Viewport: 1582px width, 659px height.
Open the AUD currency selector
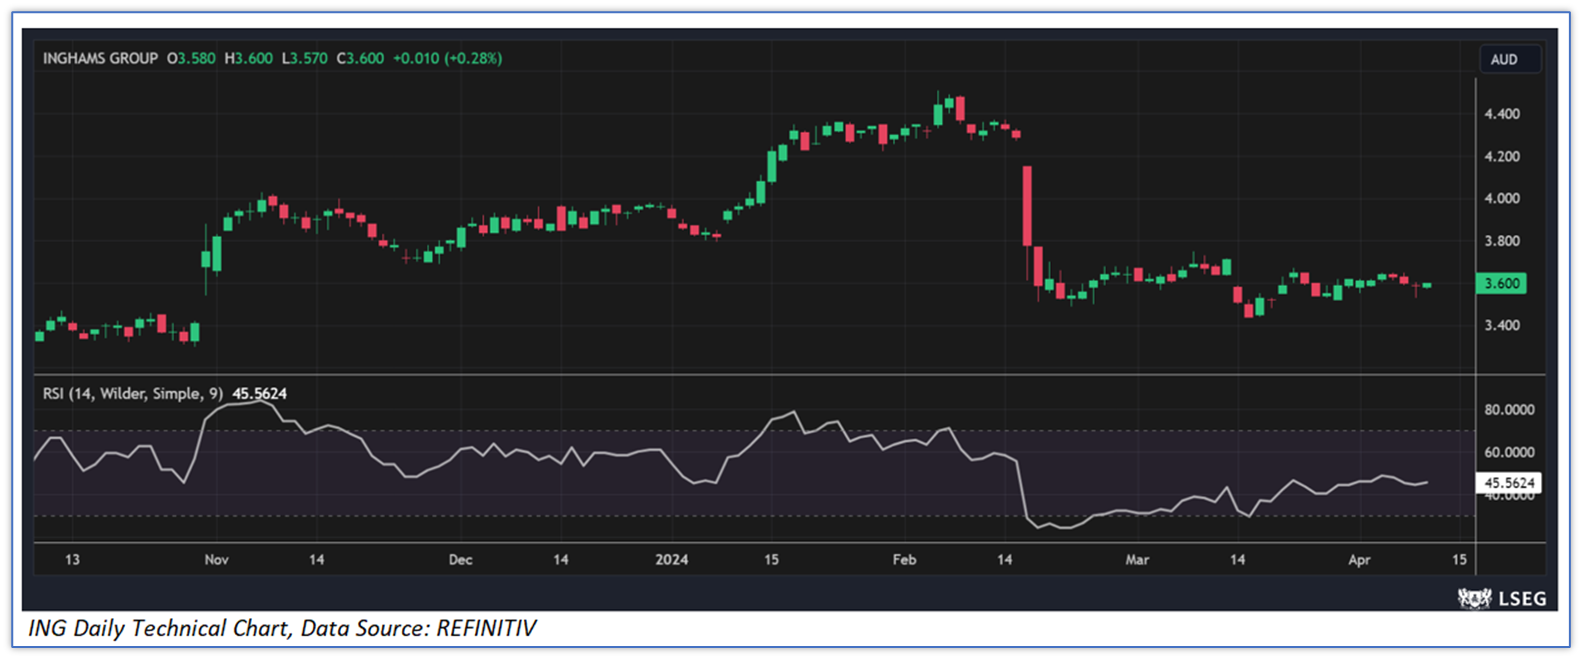1509,59
